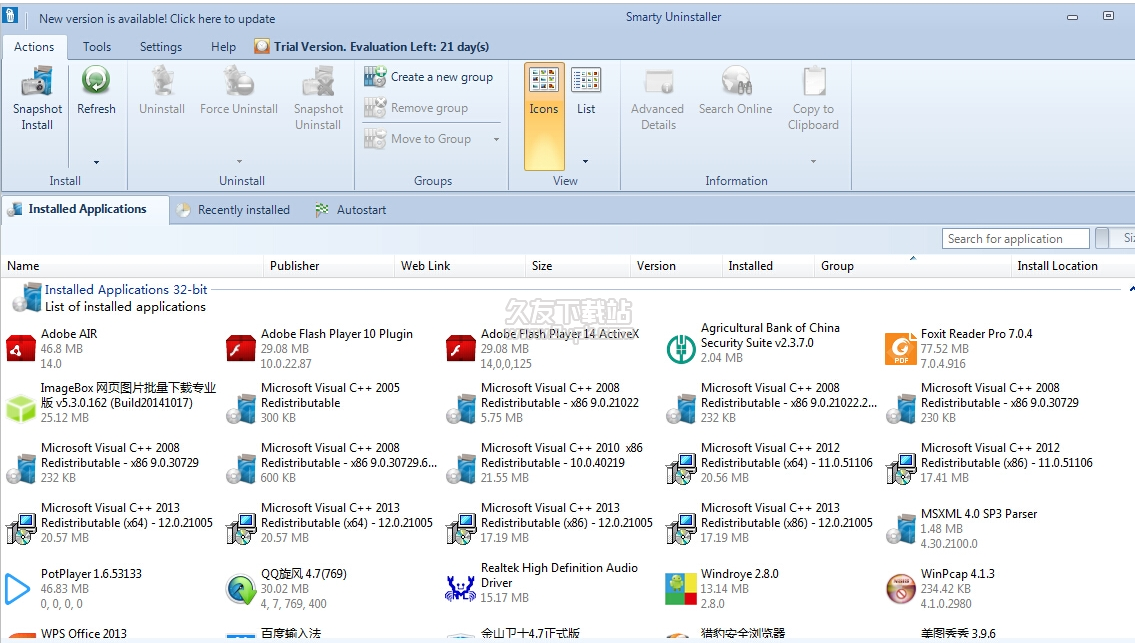
Task: Select Agricultural Bank of China Security Suite icon
Action: pyautogui.click(x=680, y=349)
